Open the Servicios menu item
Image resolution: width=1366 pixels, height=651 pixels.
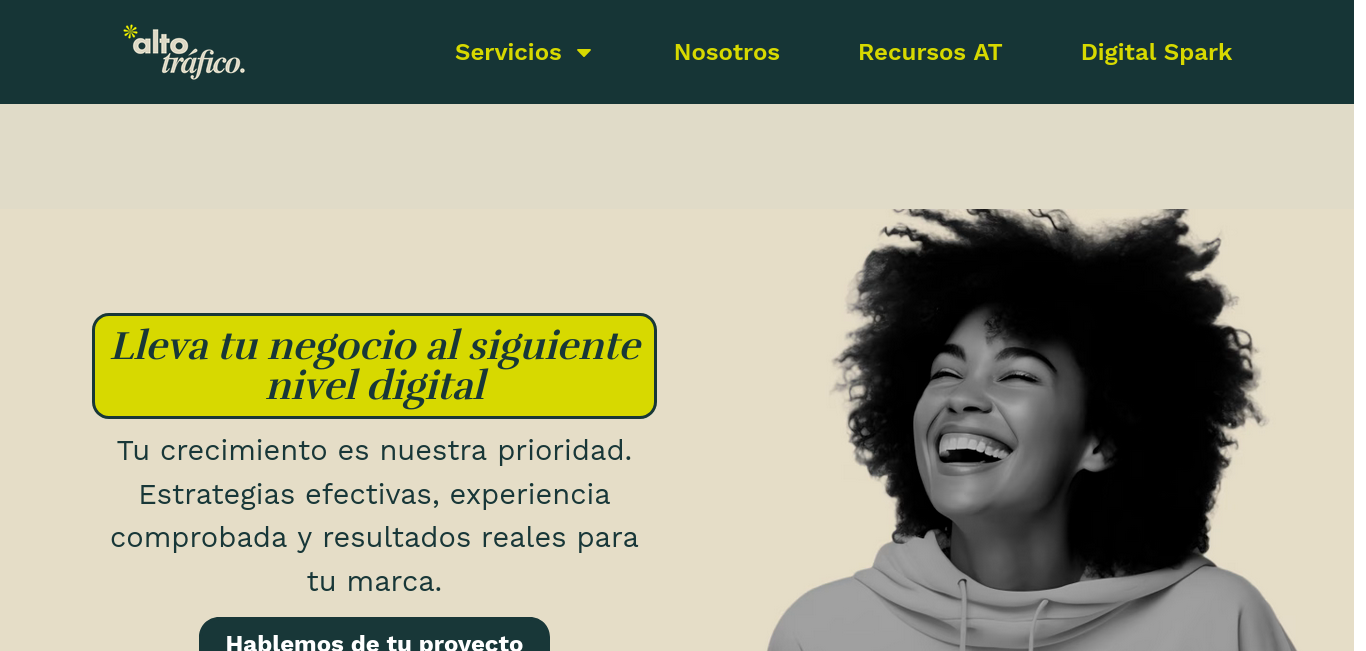pyautogui.click(x=508, y=52)
